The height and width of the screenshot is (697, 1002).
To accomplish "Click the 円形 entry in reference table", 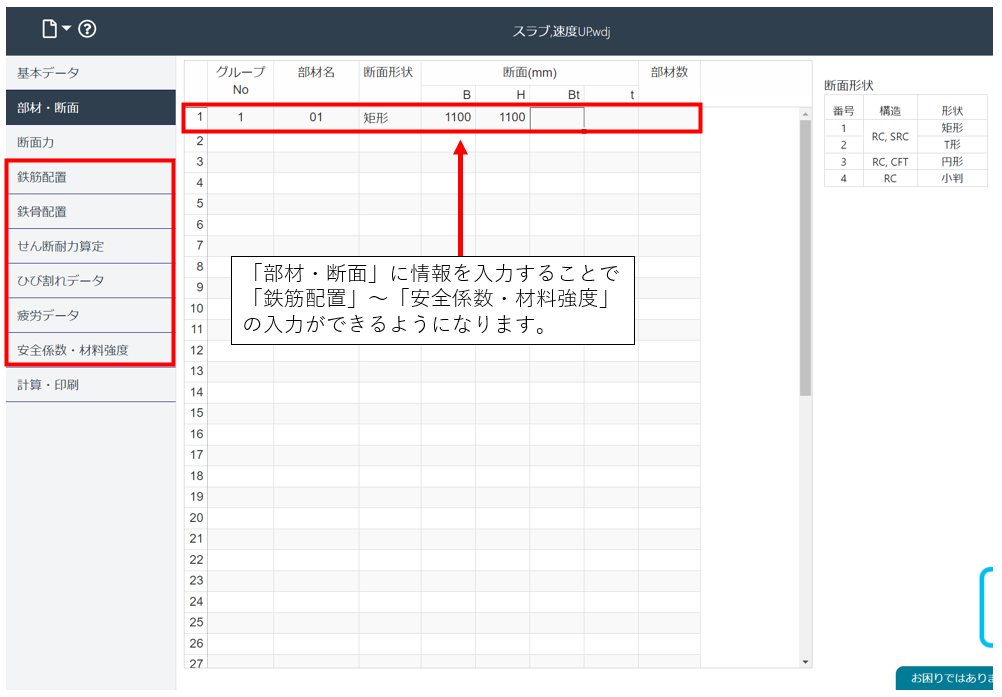I will coord(952,162).
